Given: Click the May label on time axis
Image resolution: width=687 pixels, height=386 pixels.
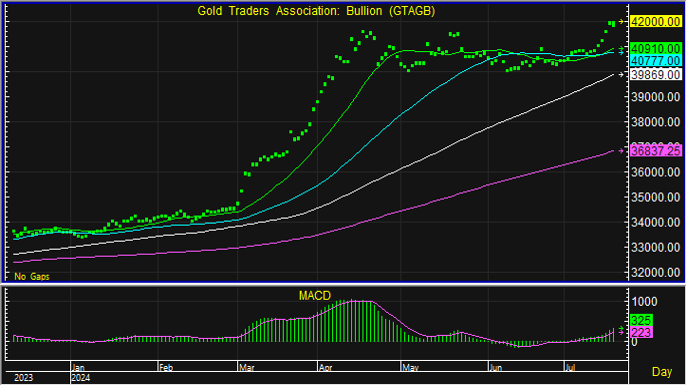Looking at the screenshot, I should tap(410, 368).
